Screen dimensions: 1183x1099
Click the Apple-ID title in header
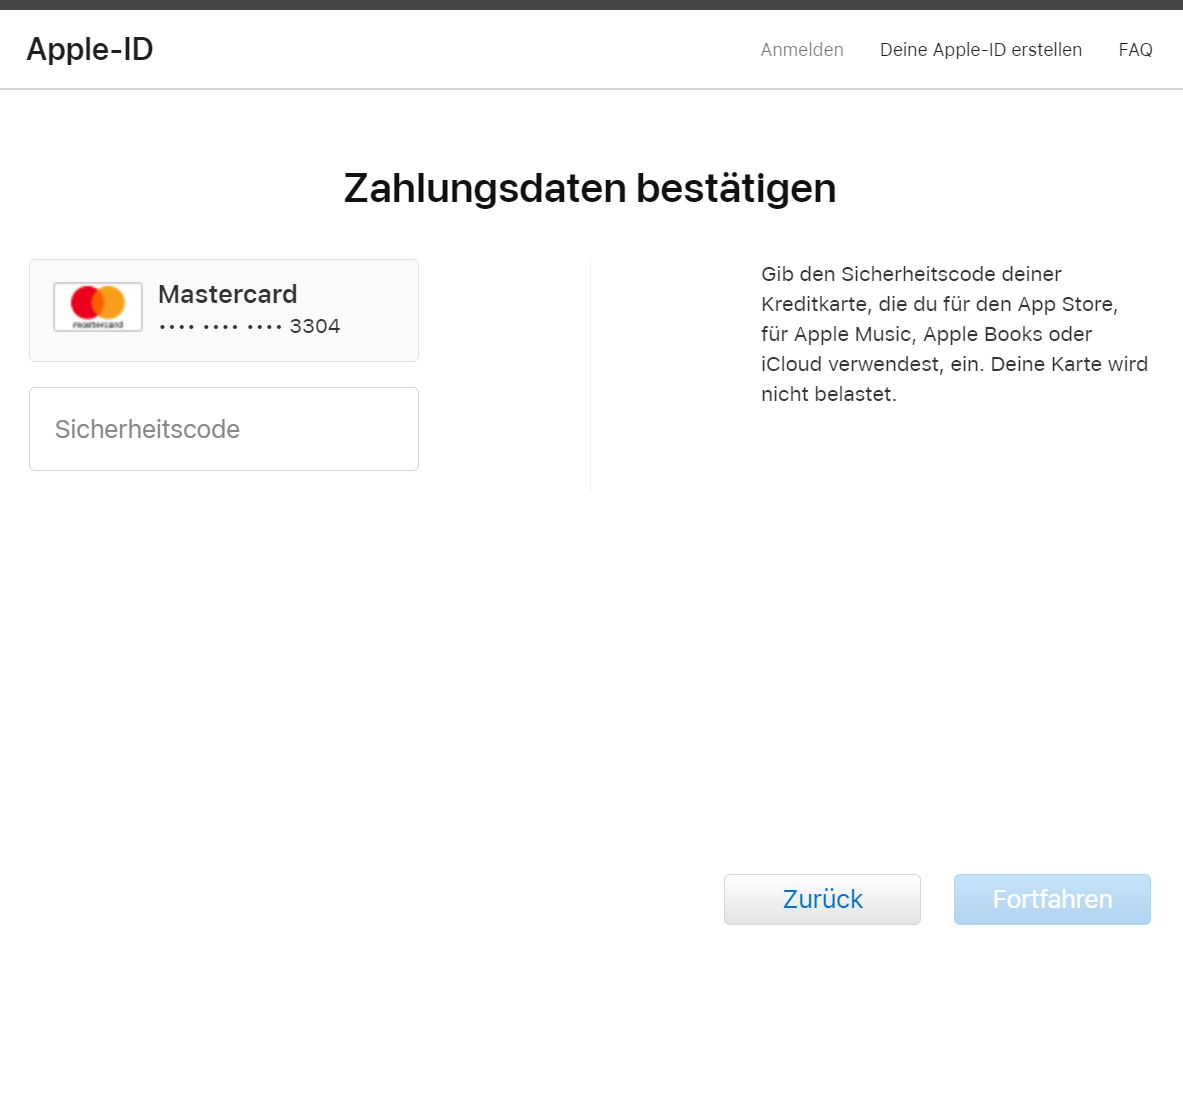pos(90,50)
